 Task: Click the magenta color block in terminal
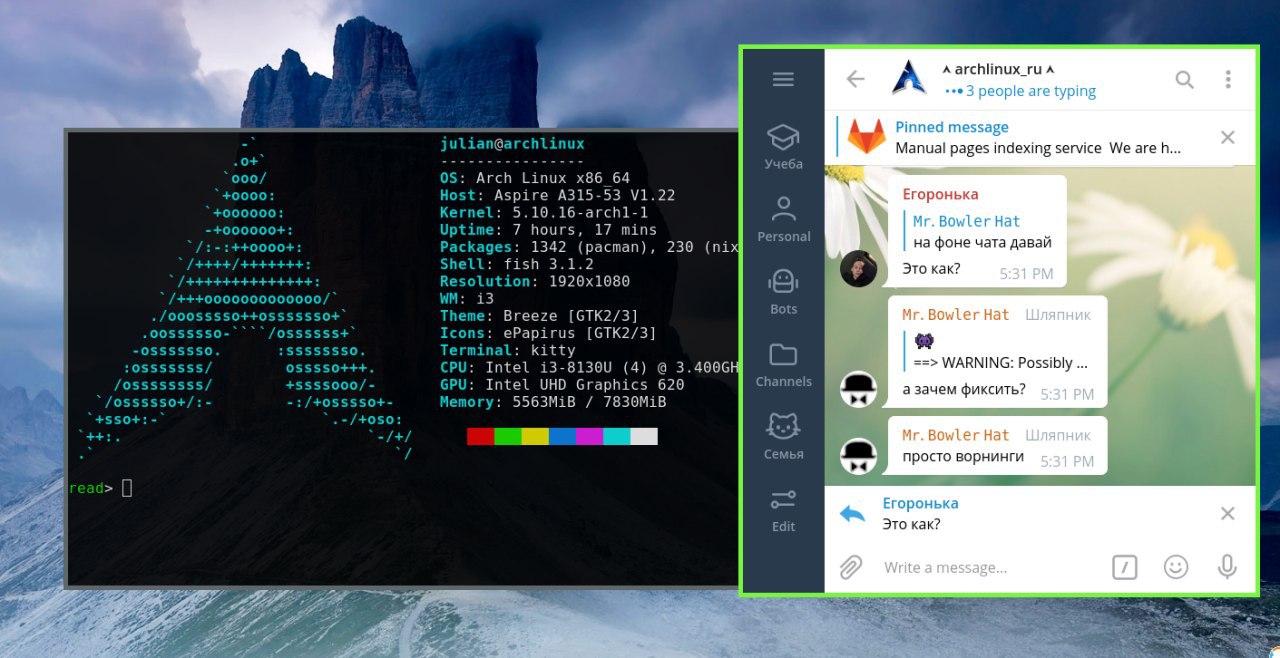(x=589, y=436)
